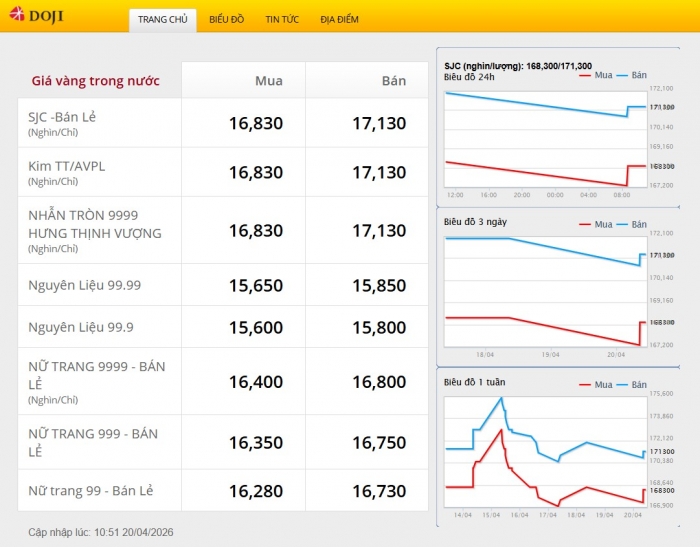Click the Giá vàng trong nước heading

pyautogui.click(x=95, y=81)
